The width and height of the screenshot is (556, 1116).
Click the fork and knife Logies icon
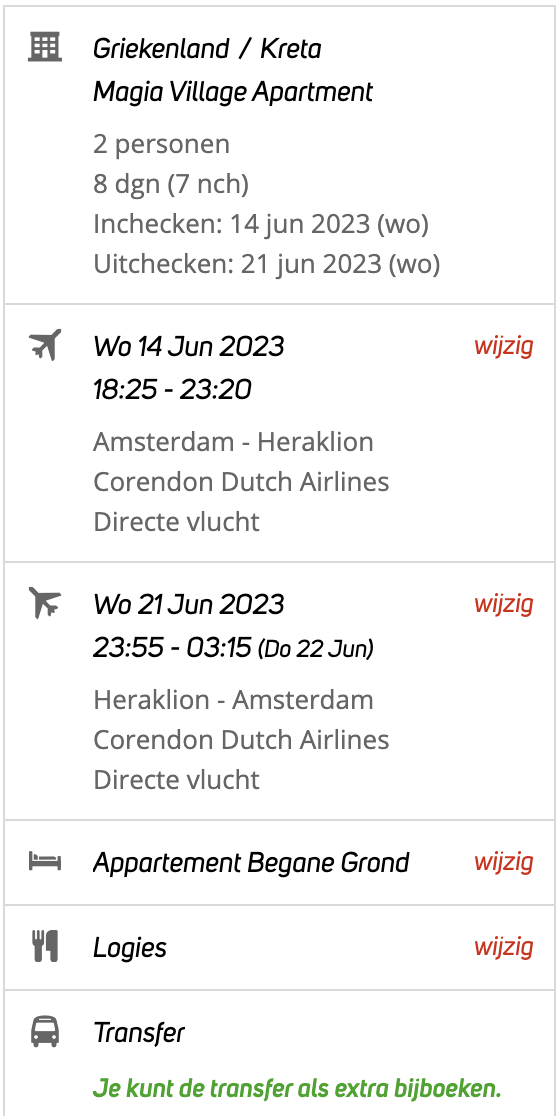pos(45,947)
